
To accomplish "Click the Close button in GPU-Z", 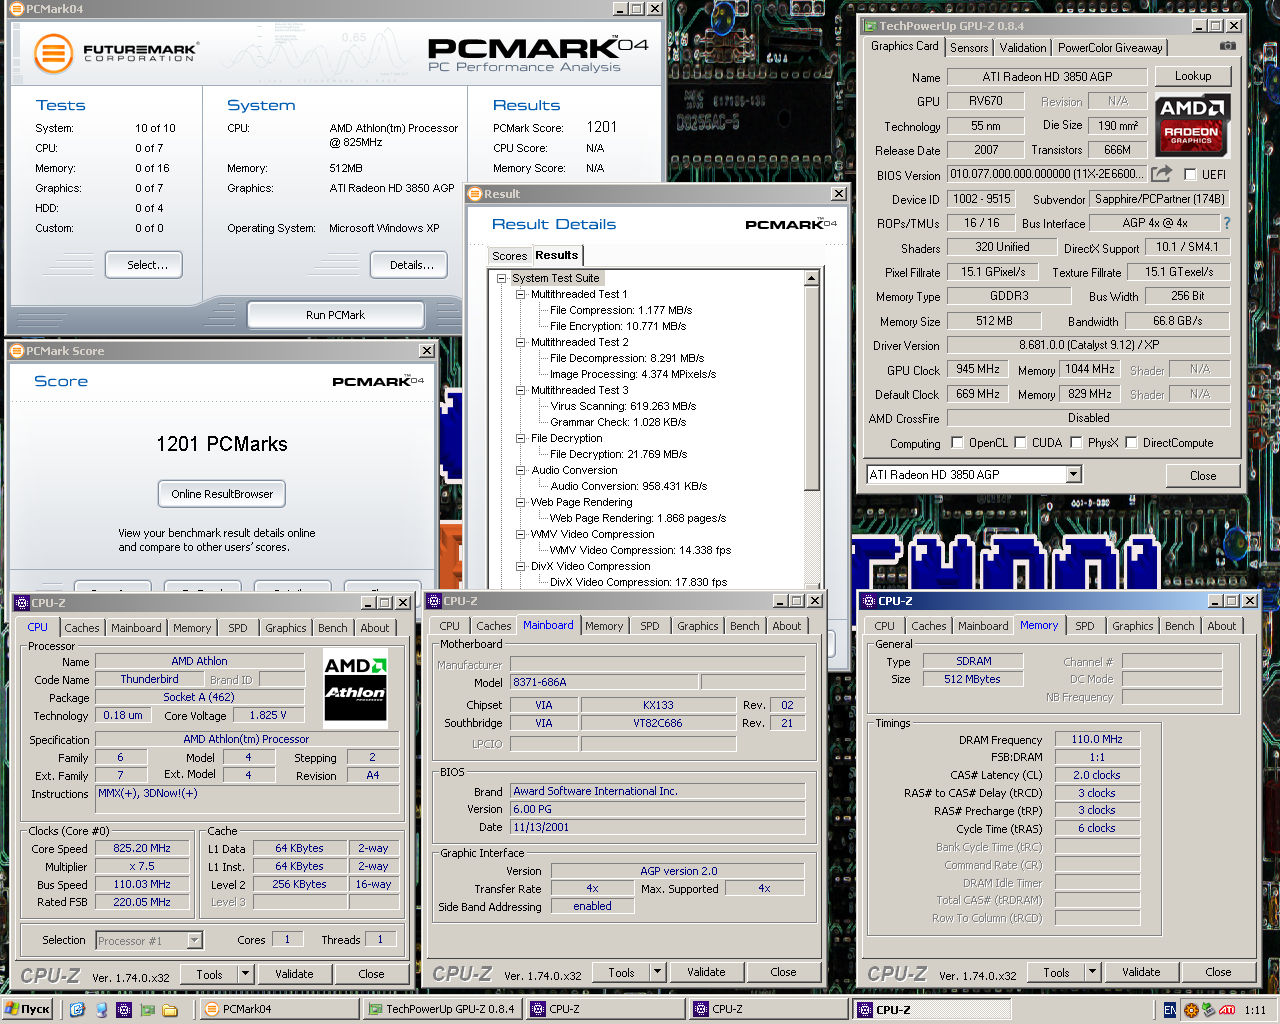I will [x=1203, y=476].
